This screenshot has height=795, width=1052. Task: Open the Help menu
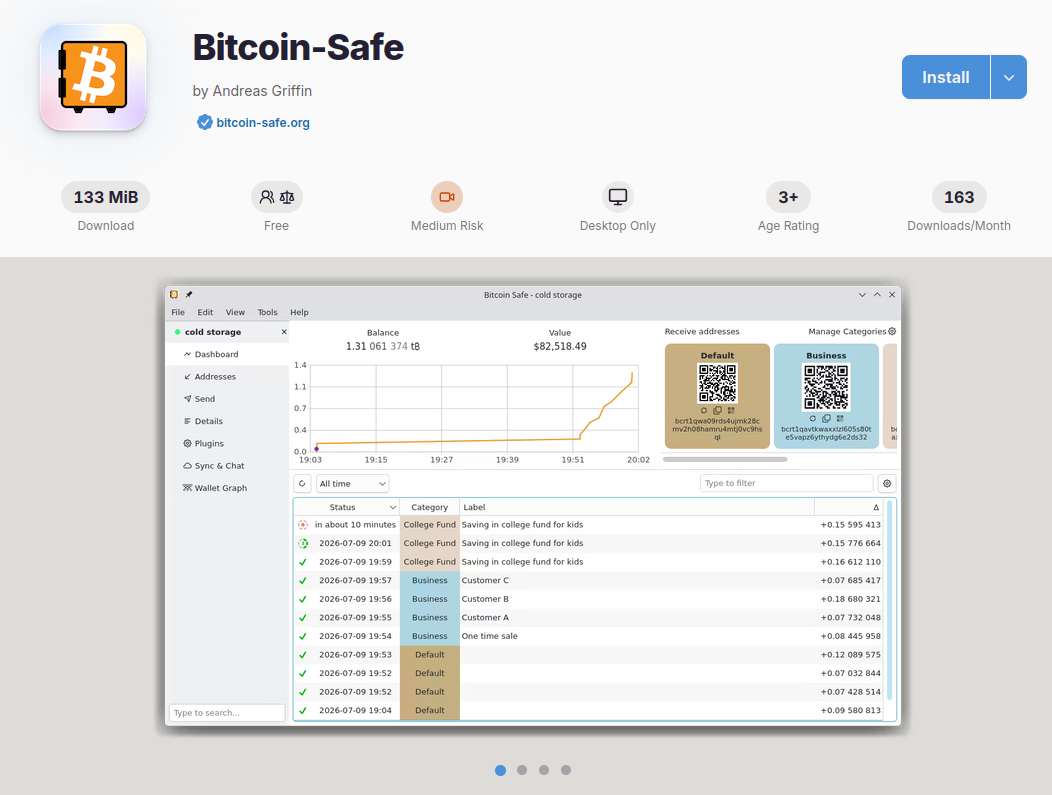pyautogui.click(x=299, y=312)
